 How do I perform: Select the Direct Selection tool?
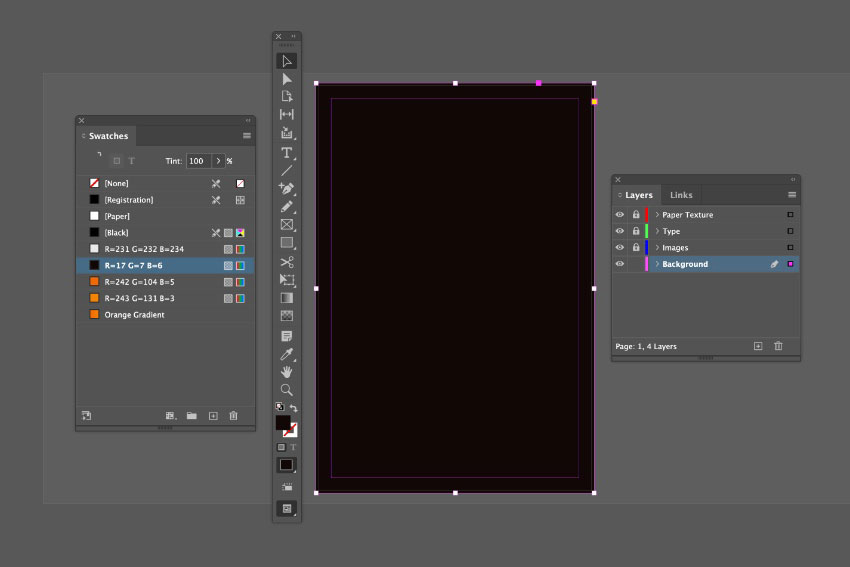(287, 79)
